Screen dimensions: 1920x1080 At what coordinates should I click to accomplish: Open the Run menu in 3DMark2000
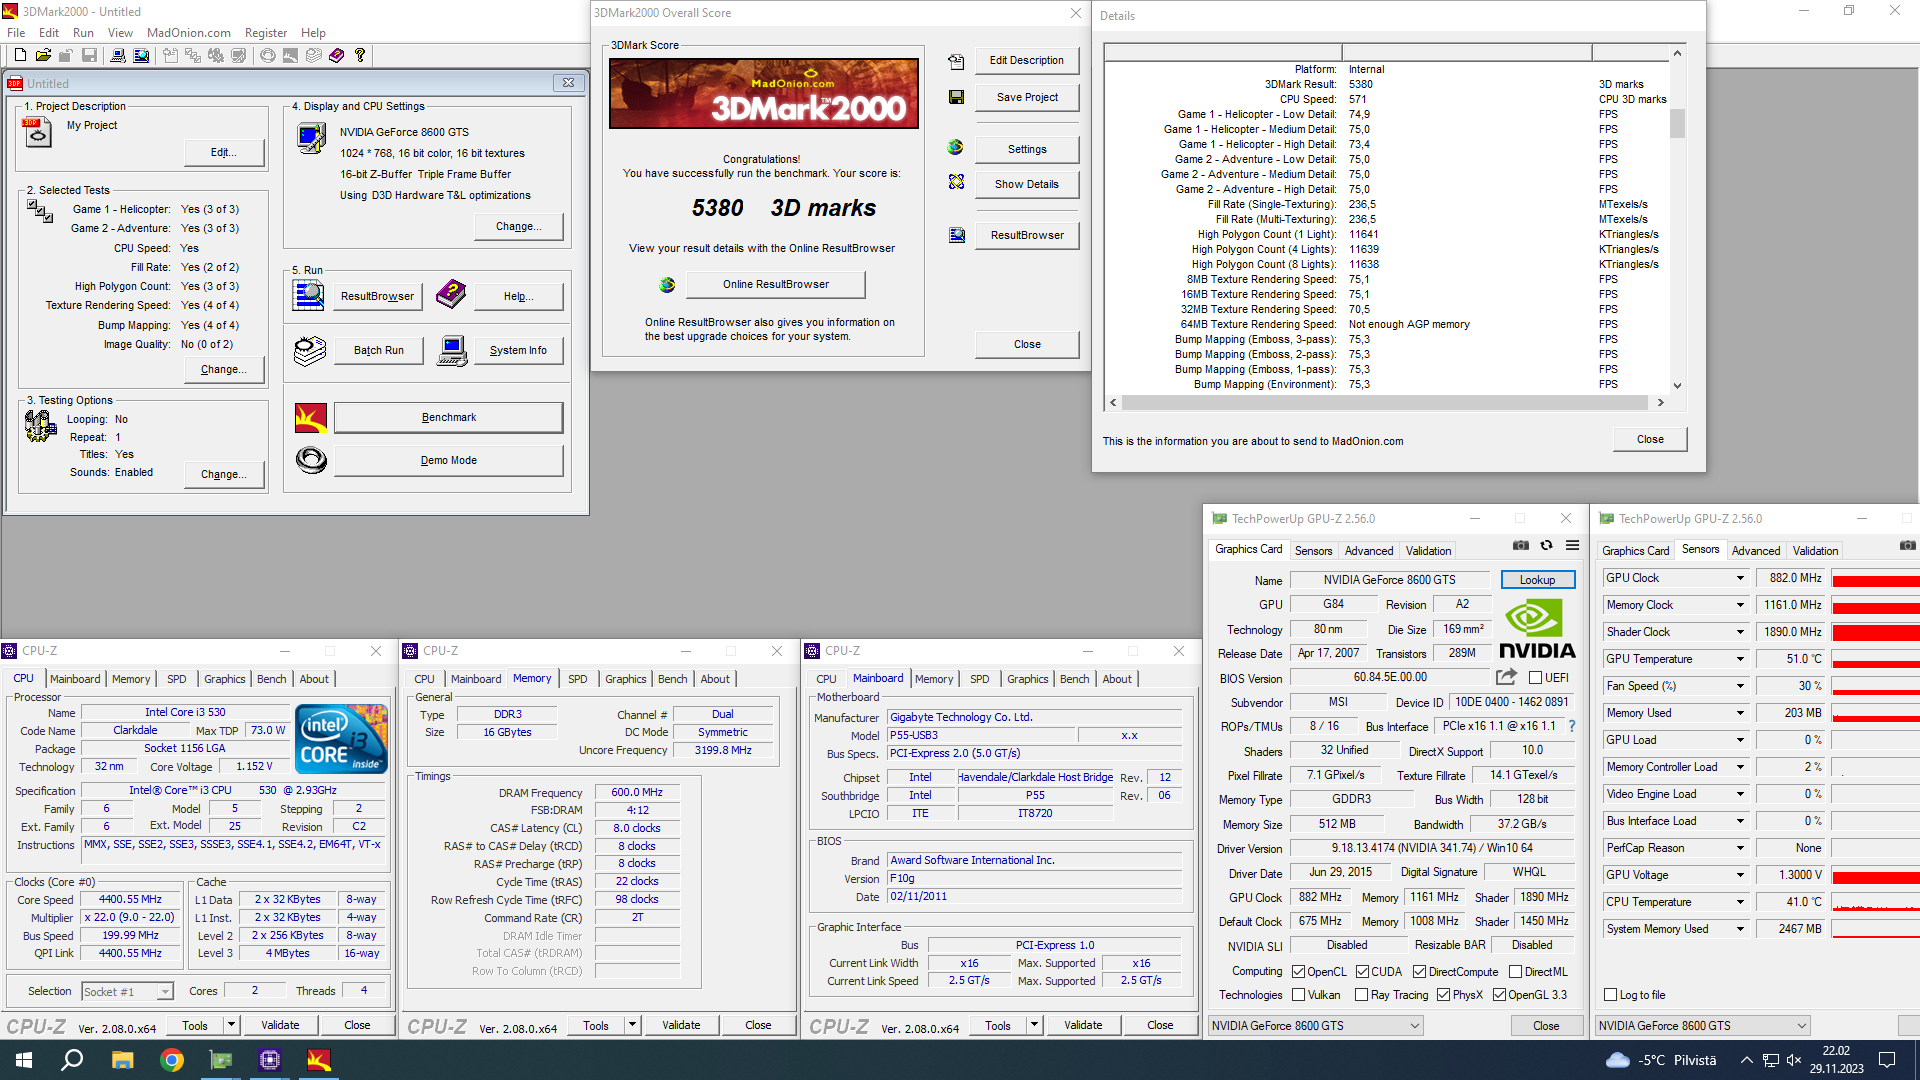(83, 33)
